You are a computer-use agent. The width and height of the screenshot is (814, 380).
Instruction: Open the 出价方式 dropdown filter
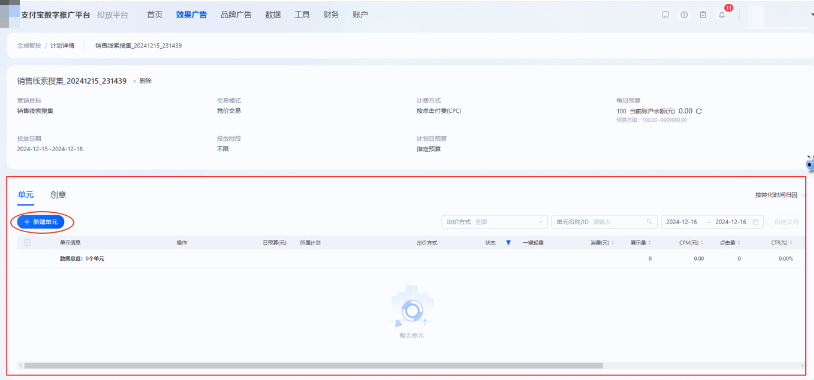pyautogui.click(x=494, y=222)
